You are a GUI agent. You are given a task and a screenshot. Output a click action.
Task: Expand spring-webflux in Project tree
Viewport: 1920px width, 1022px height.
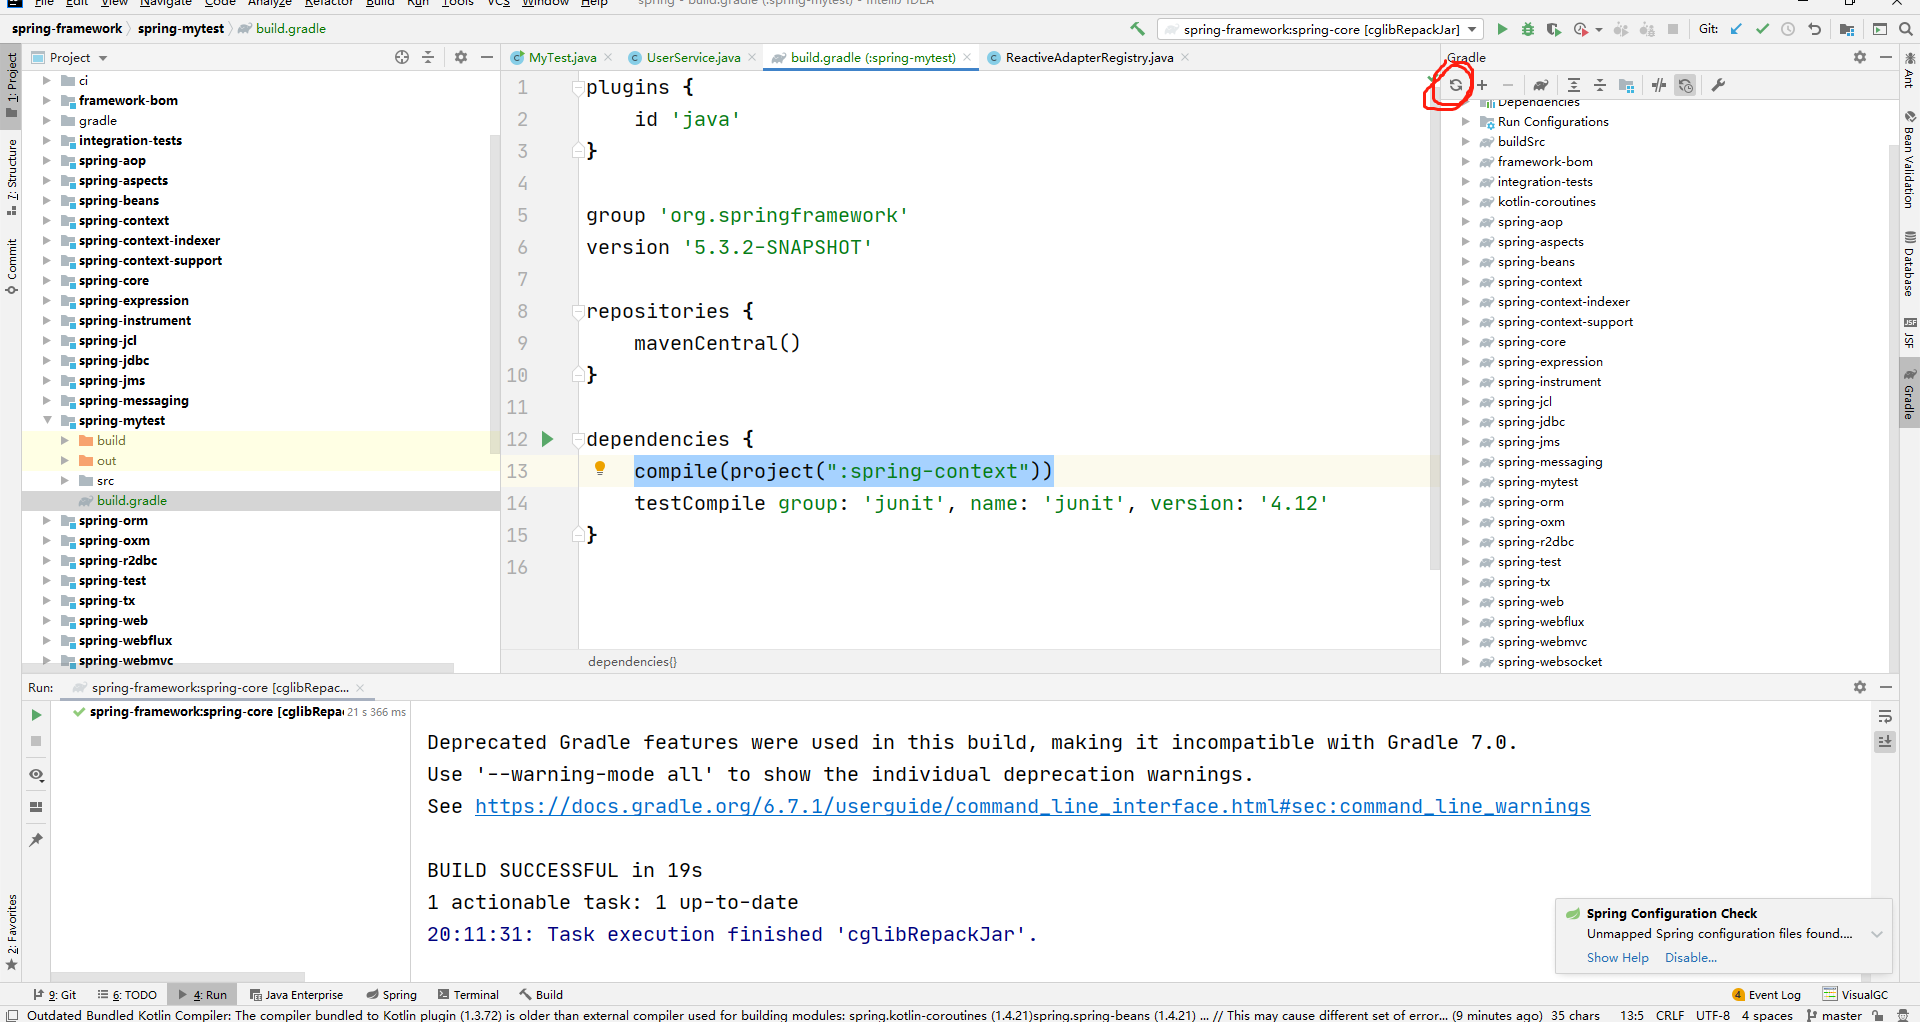pyautogui.click(x=46, y=641)
